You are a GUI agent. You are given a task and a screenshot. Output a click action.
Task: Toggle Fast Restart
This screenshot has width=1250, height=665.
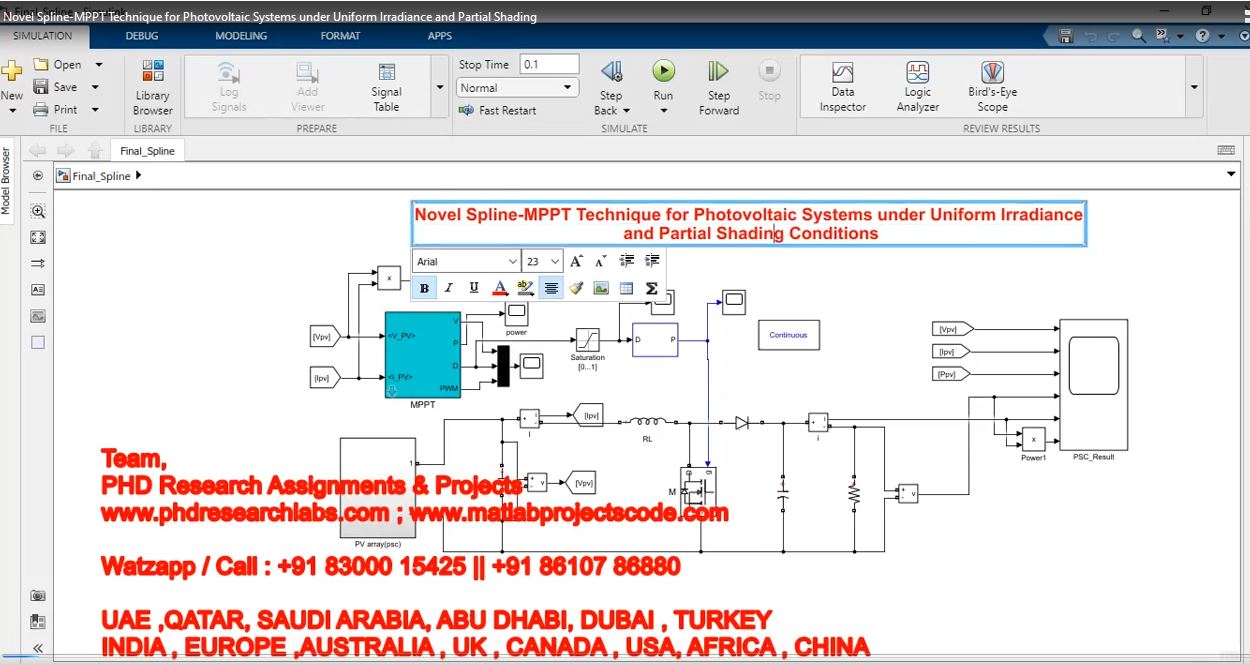(x=497, y=110)
